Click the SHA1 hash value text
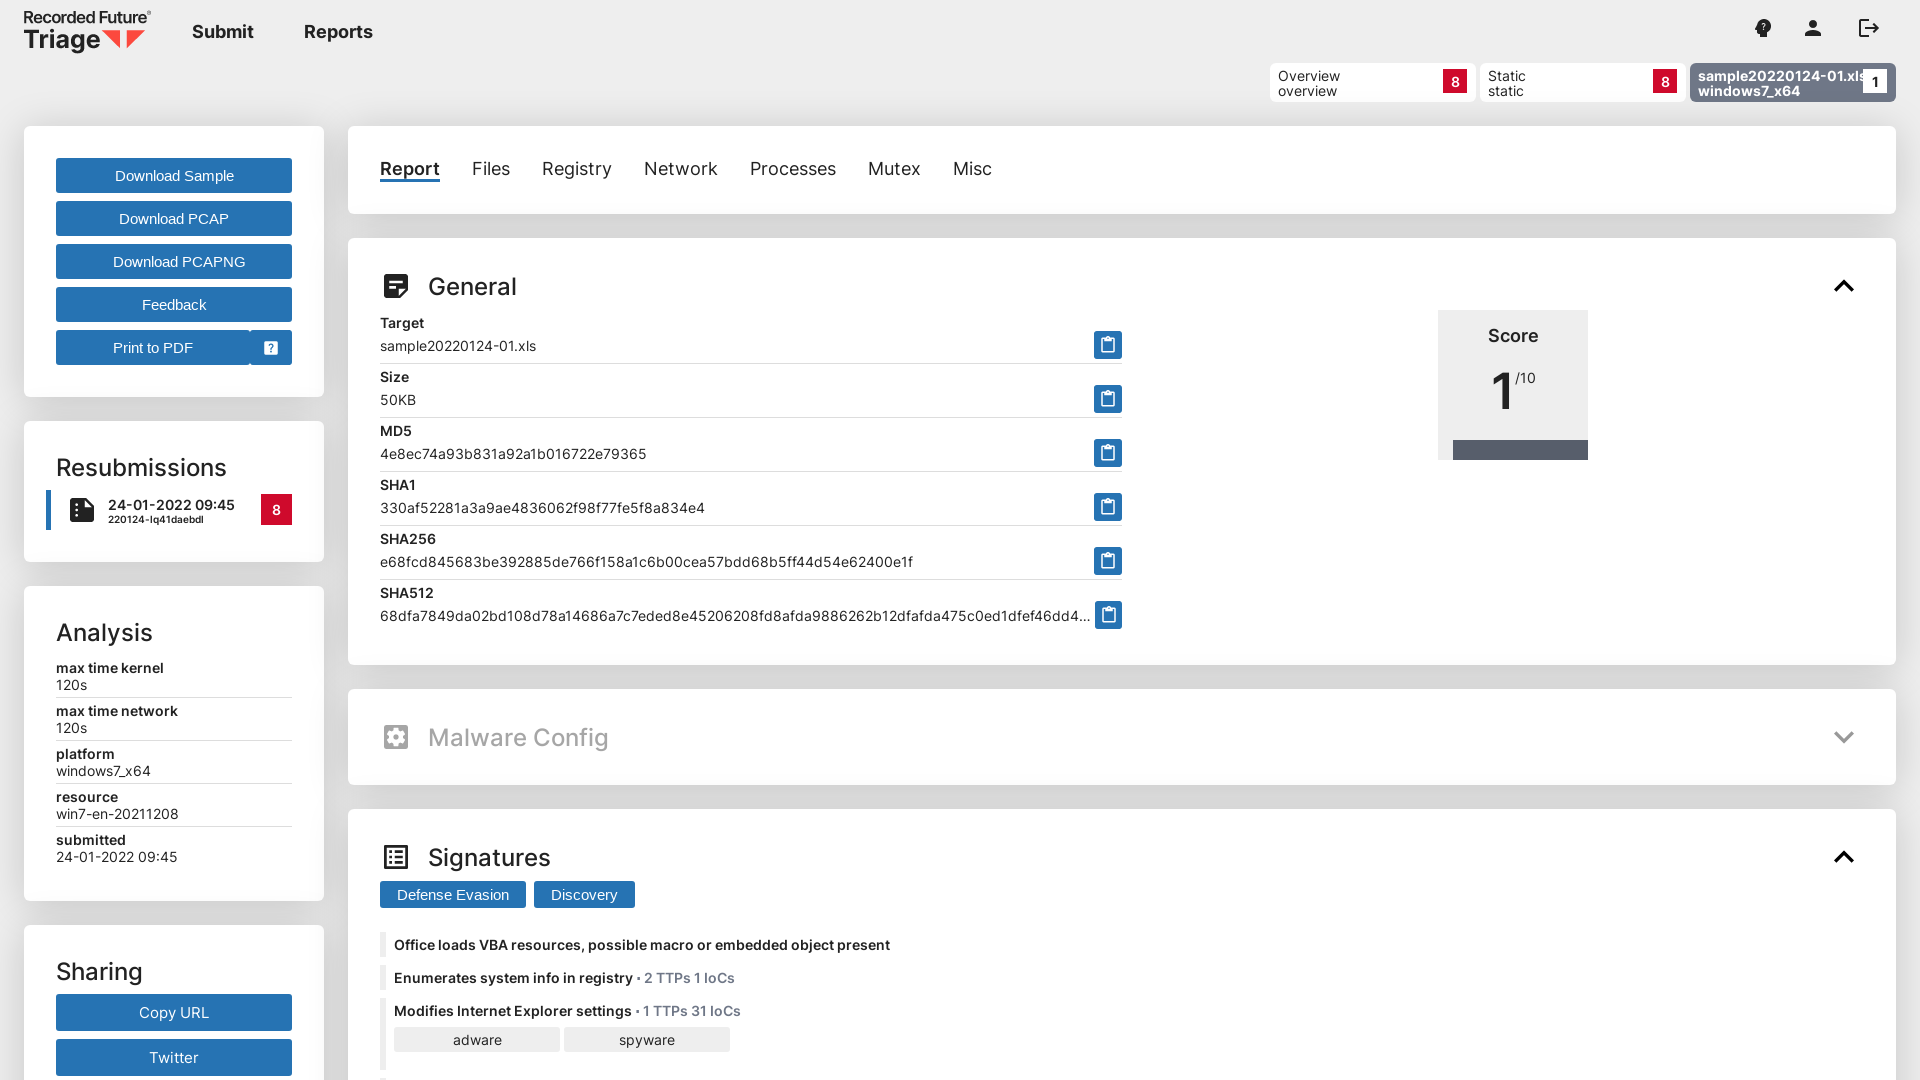The image size is (1920, 1080). [542, 508]
